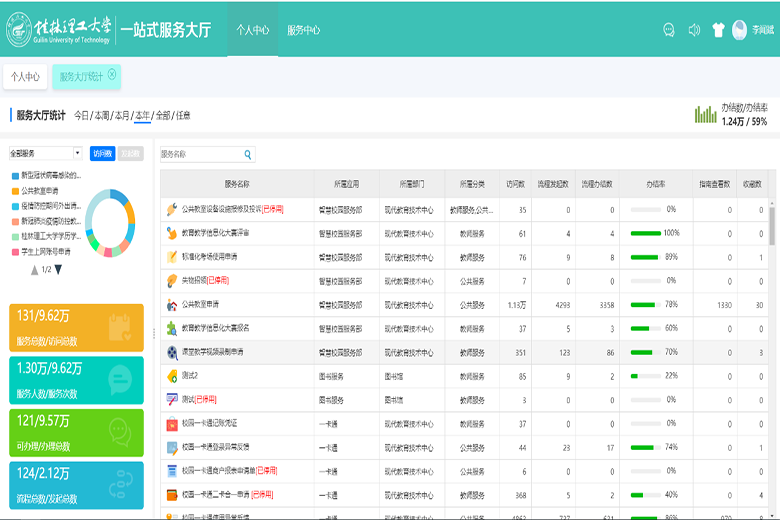Select the 全部 time range link
Screen dimensions: 780x520
[x=163, y=116]
